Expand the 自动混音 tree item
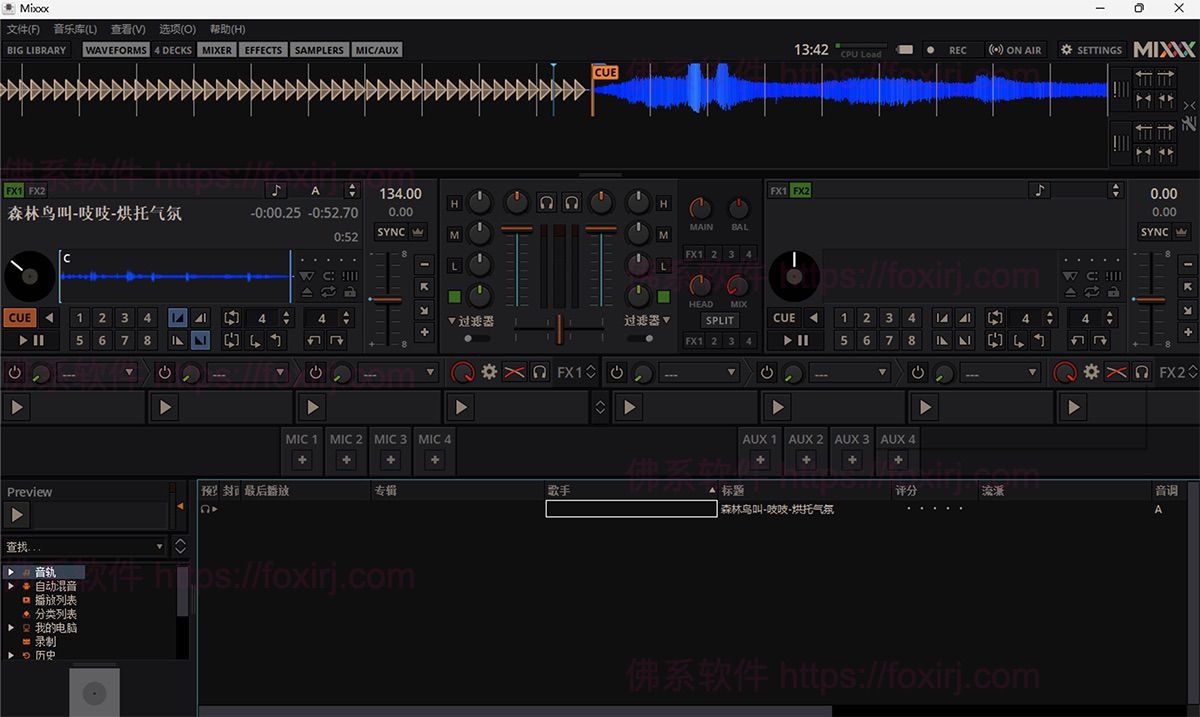The height and width of the screenshot is (717, 1200). pos(11,586)
